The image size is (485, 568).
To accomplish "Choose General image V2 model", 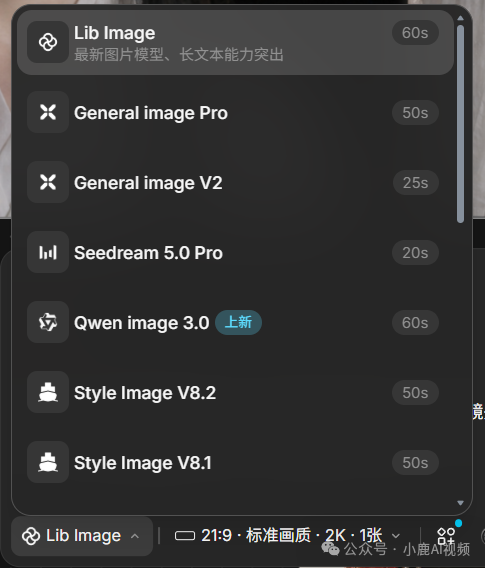I will (235, 182).
